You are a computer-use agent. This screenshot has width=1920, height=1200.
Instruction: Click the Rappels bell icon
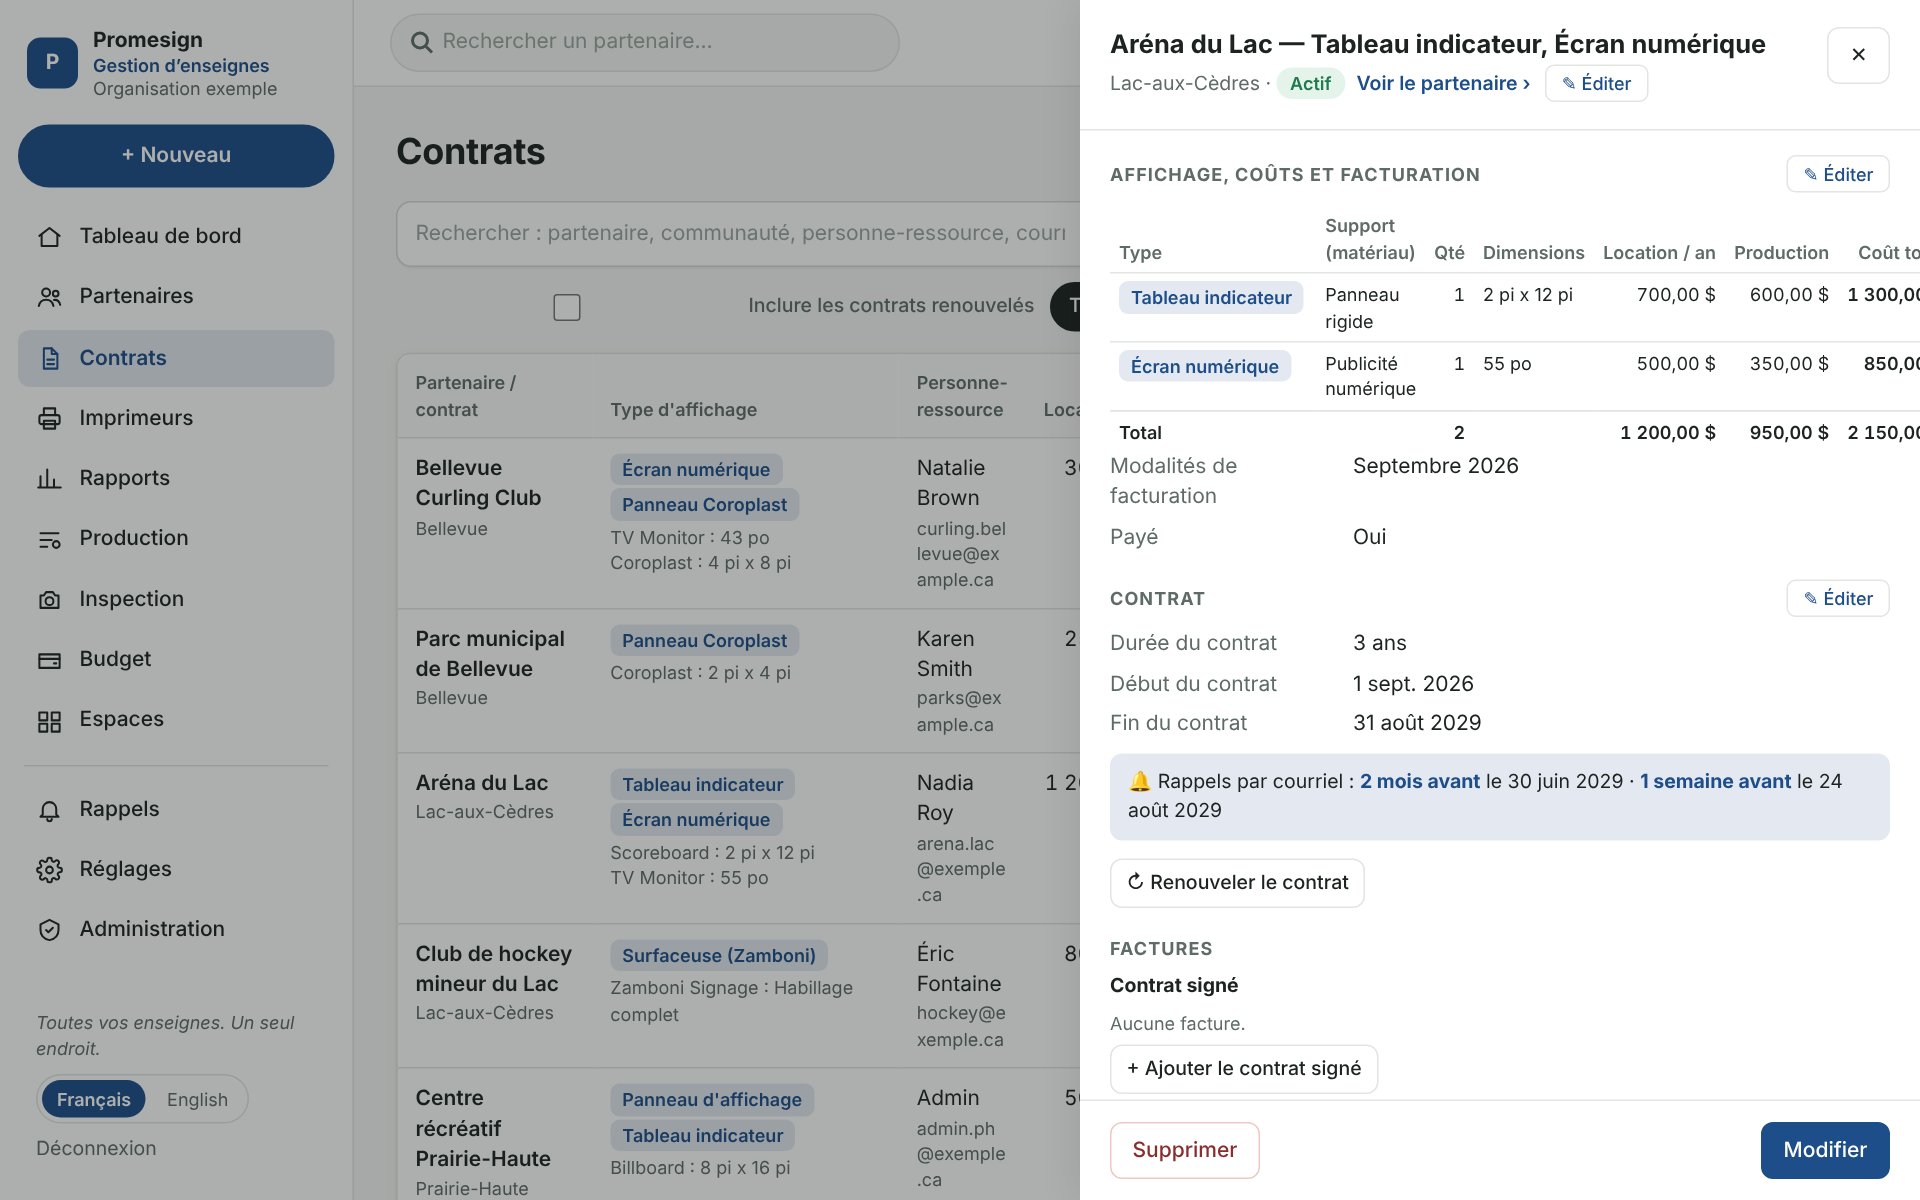(x=49, y=810)
